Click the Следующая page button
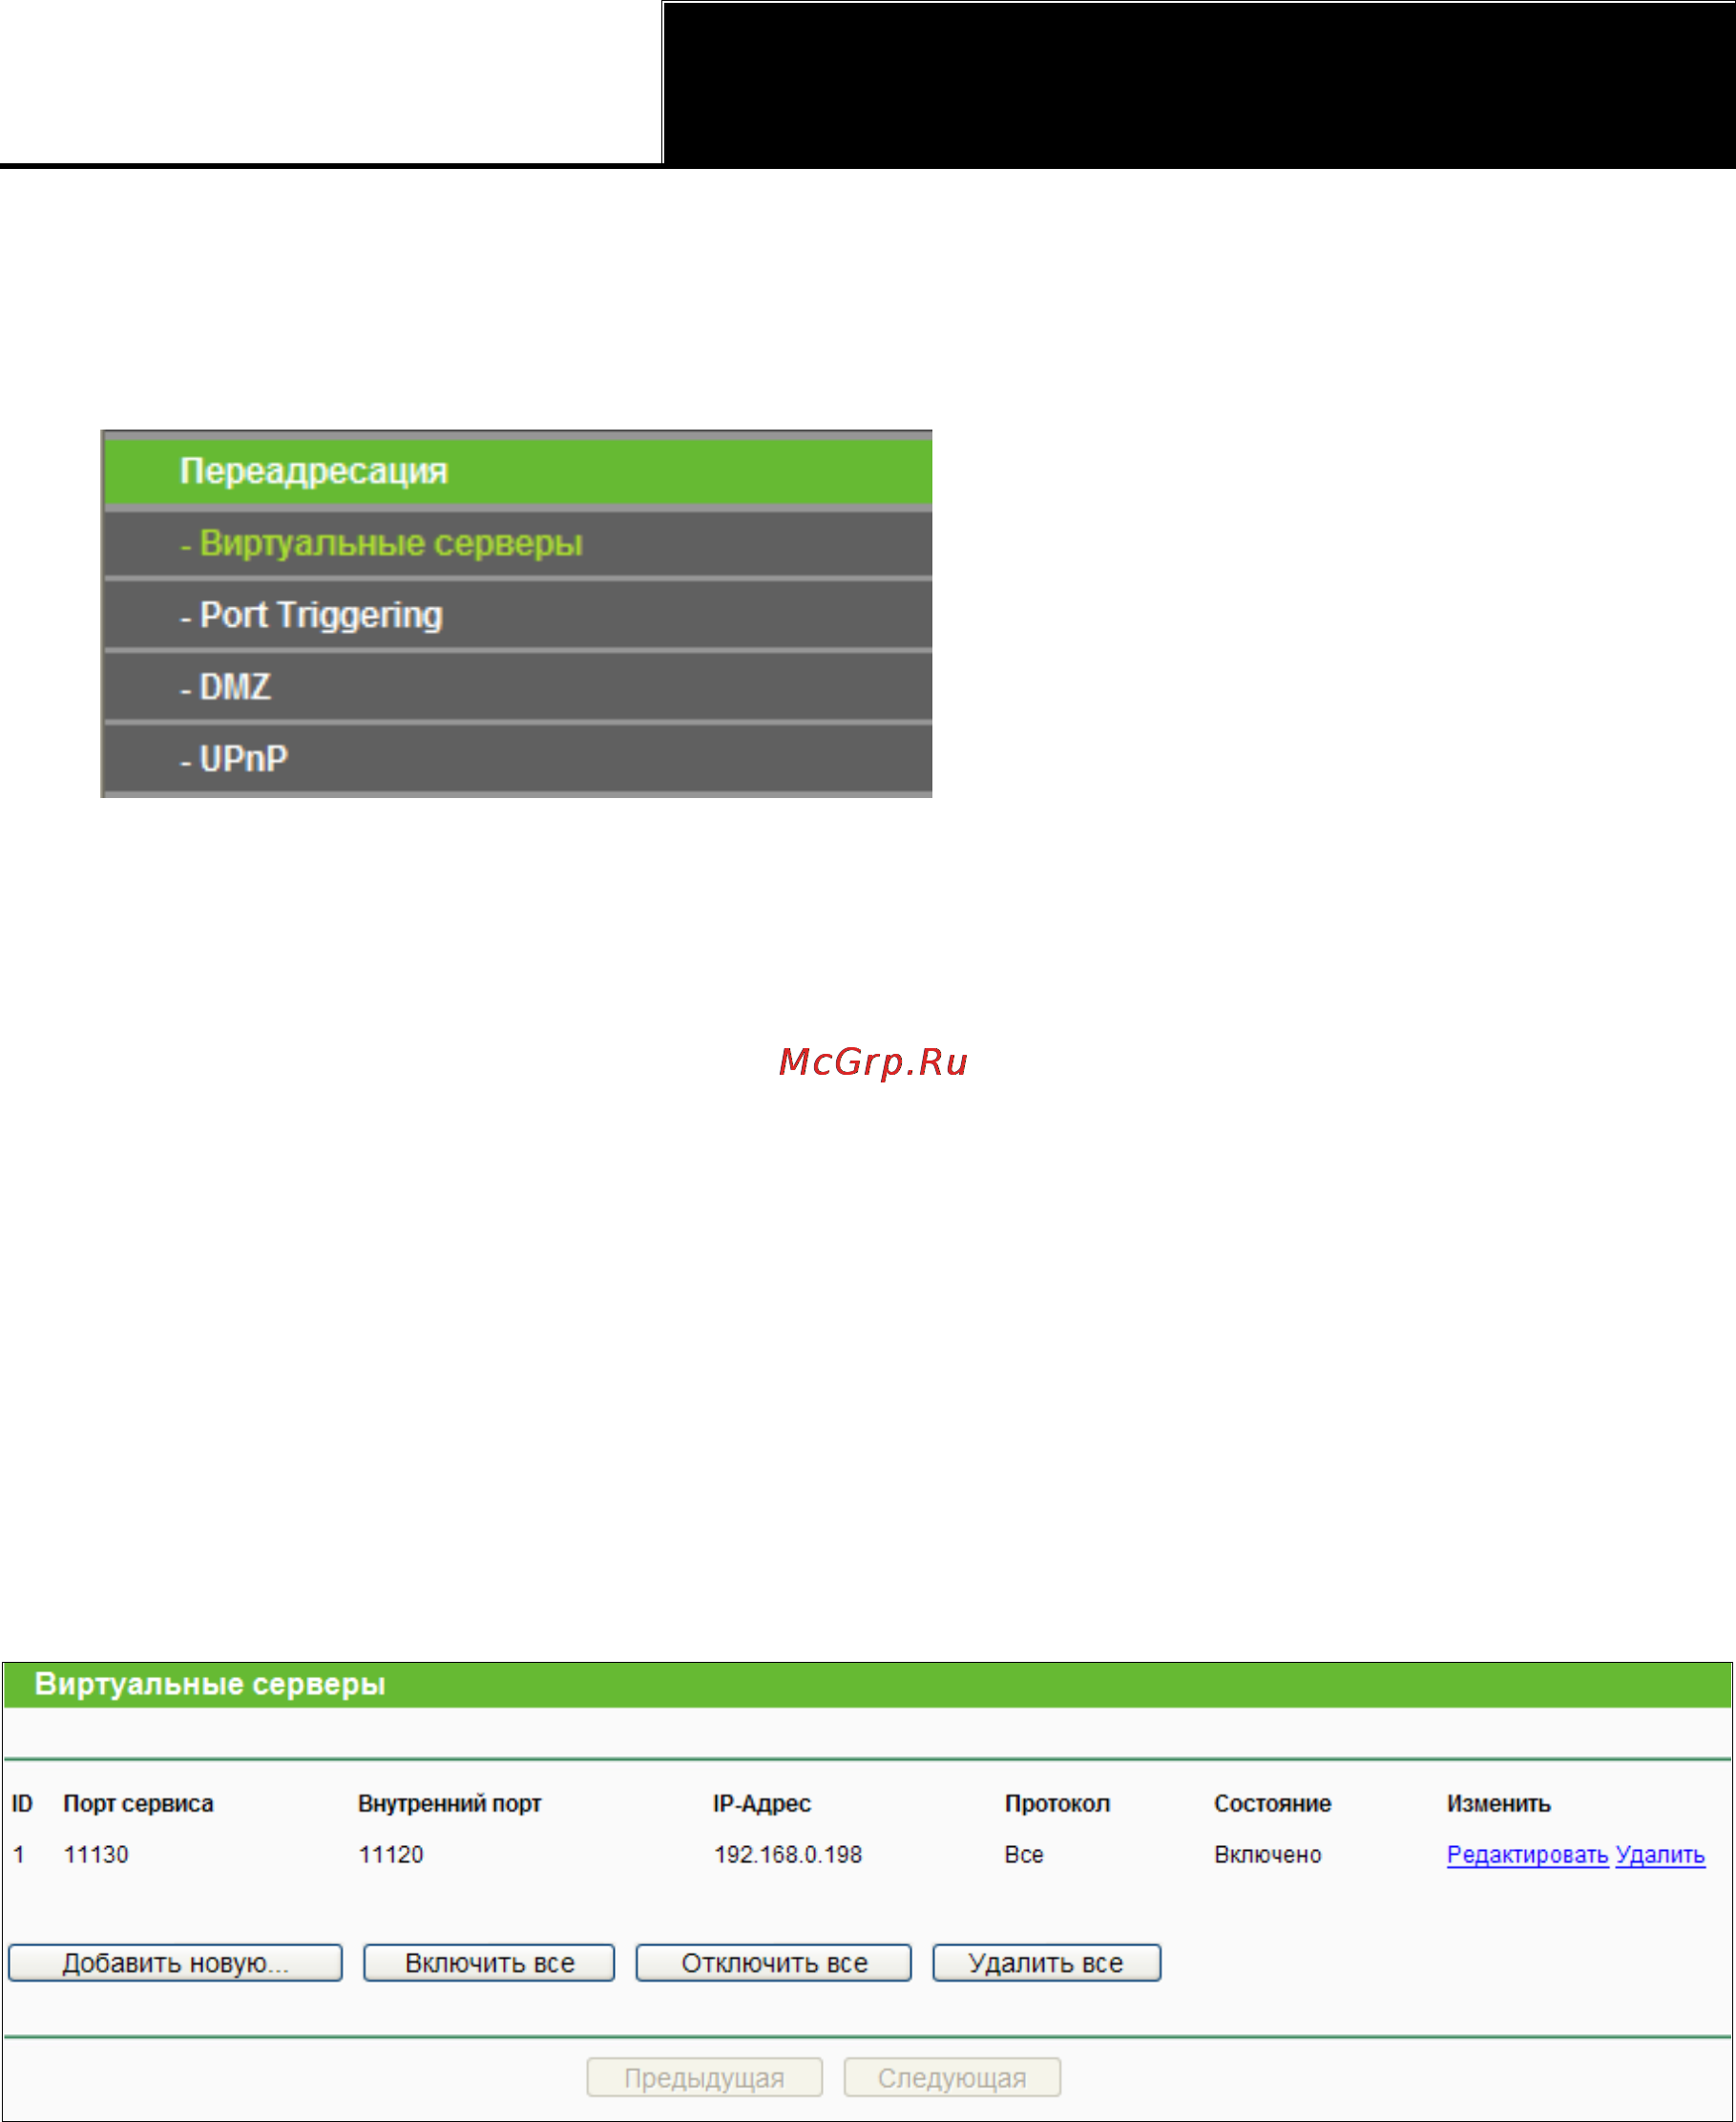Image resolution: width=1736 pixels, height=2122 pixels. (952, 2077)
